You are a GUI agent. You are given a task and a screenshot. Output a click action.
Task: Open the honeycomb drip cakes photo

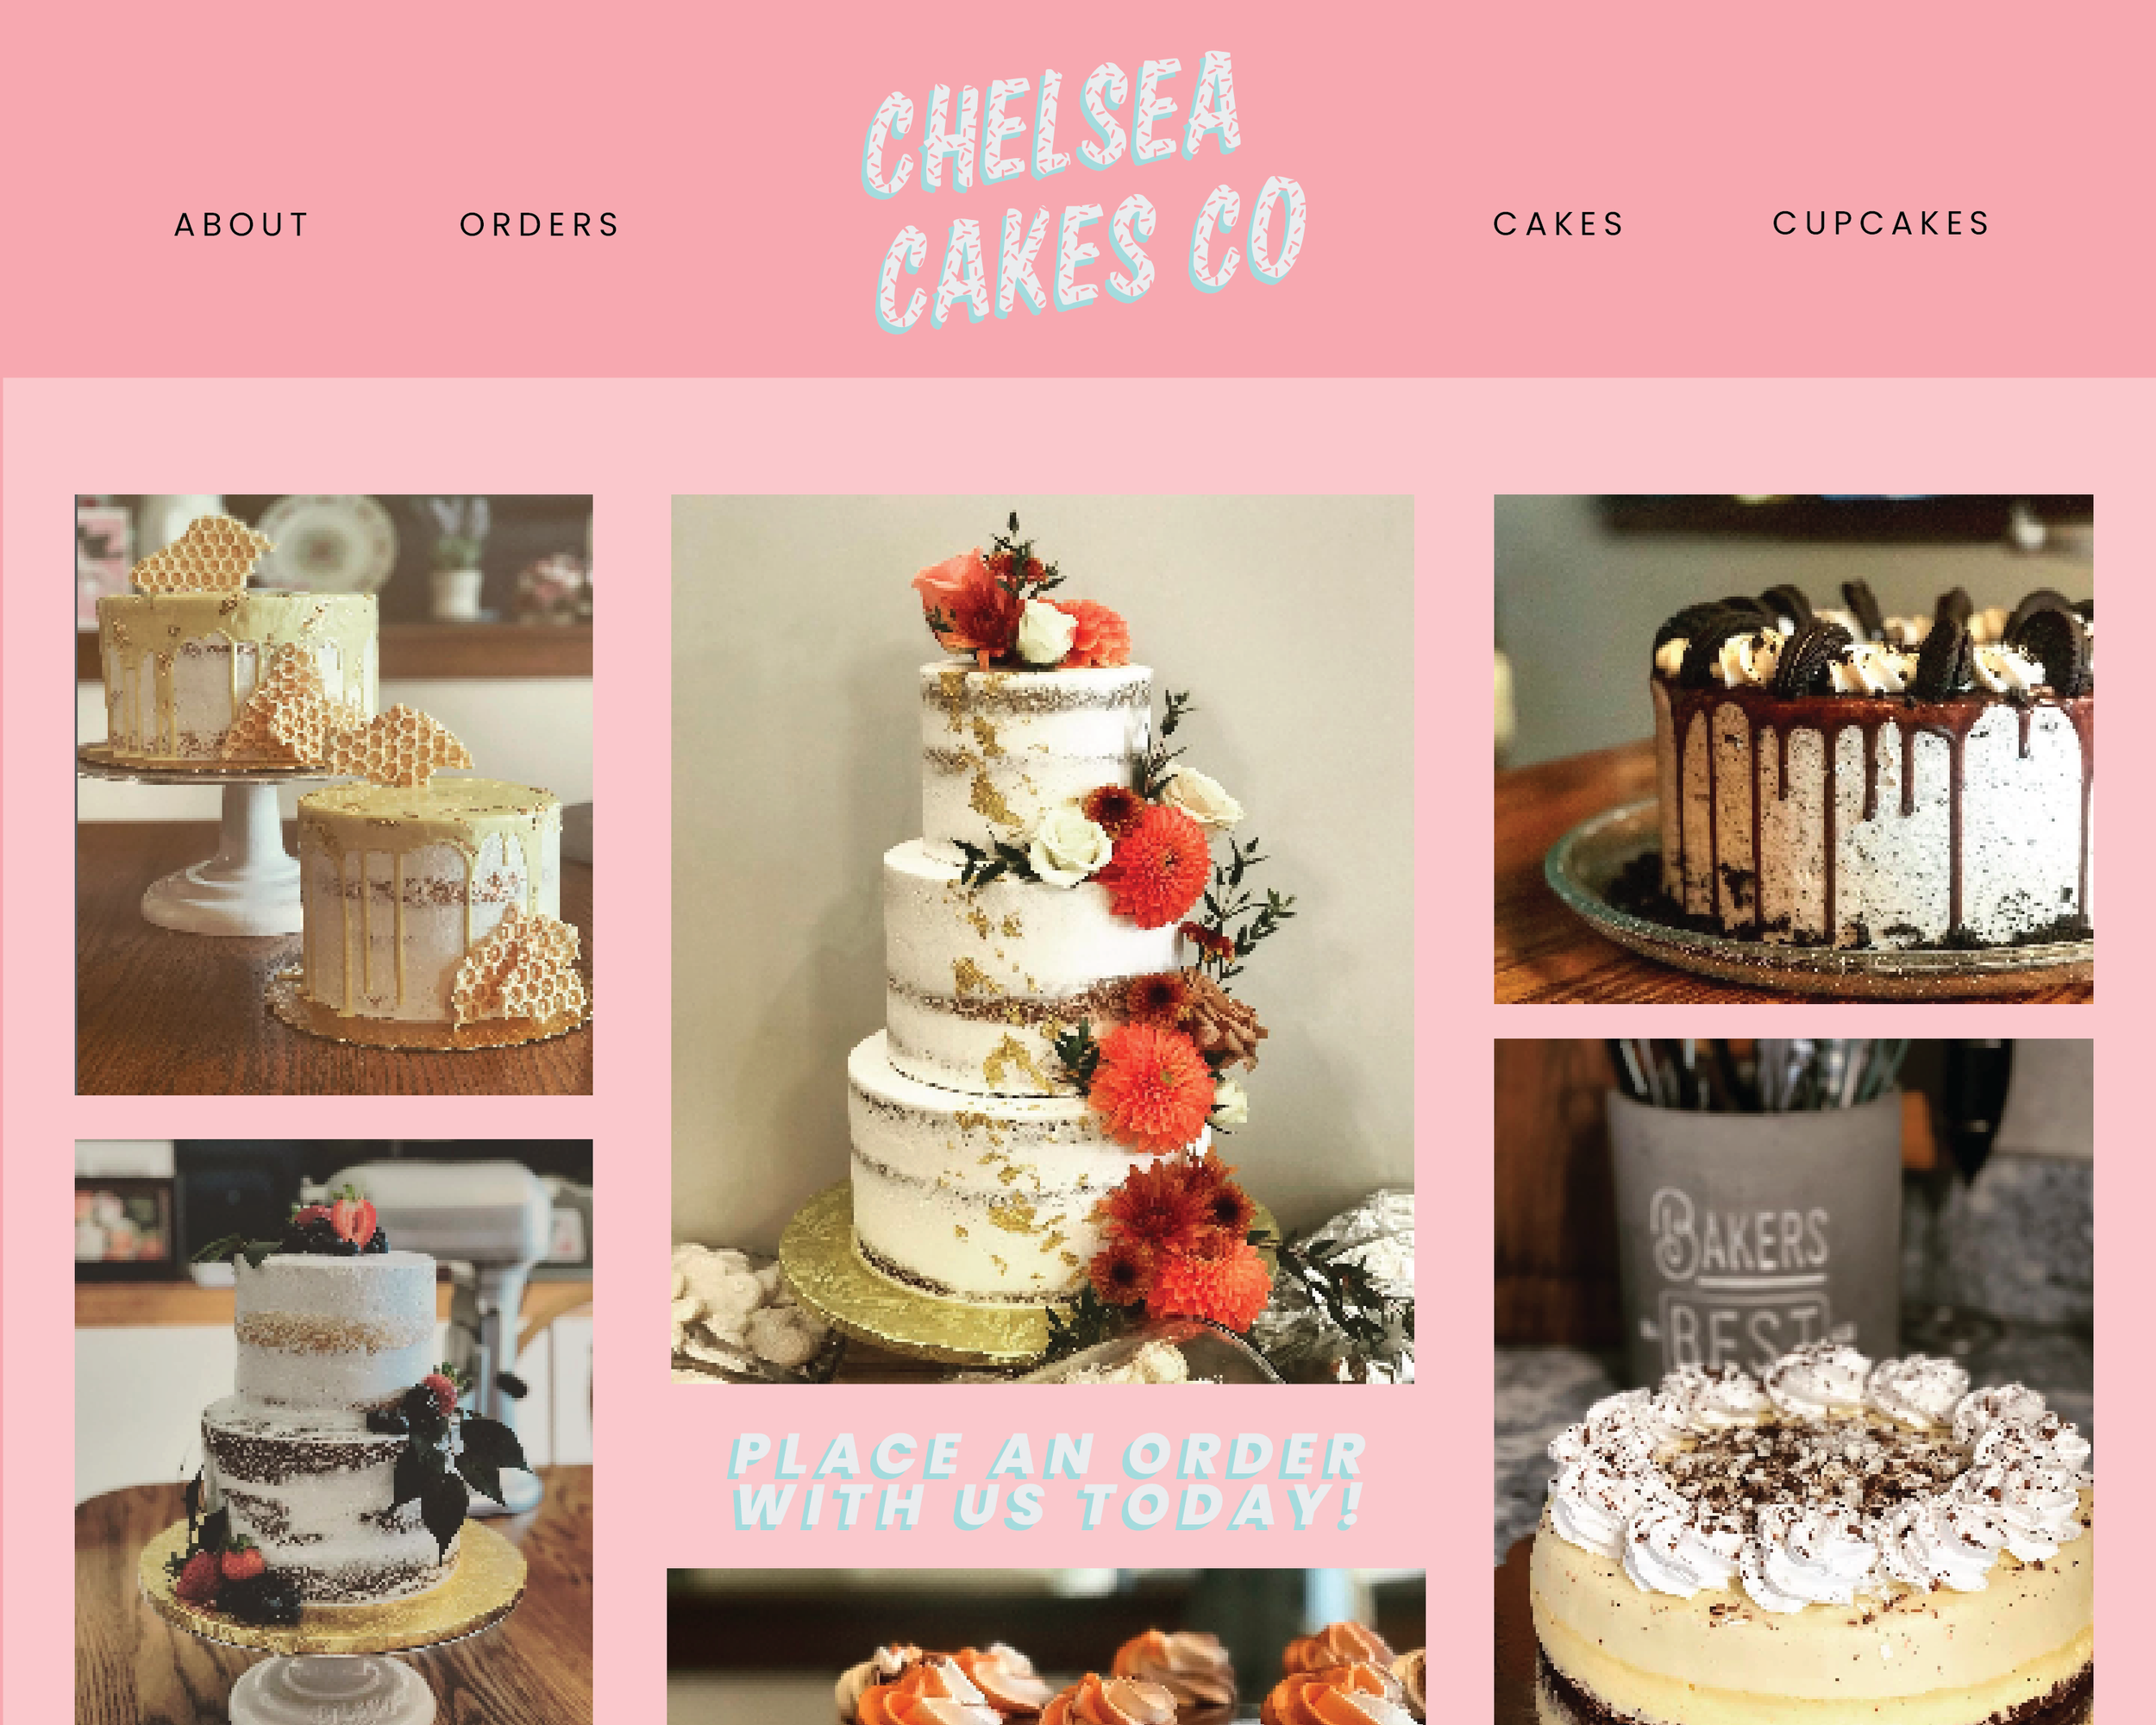click(x=334, y=794)
